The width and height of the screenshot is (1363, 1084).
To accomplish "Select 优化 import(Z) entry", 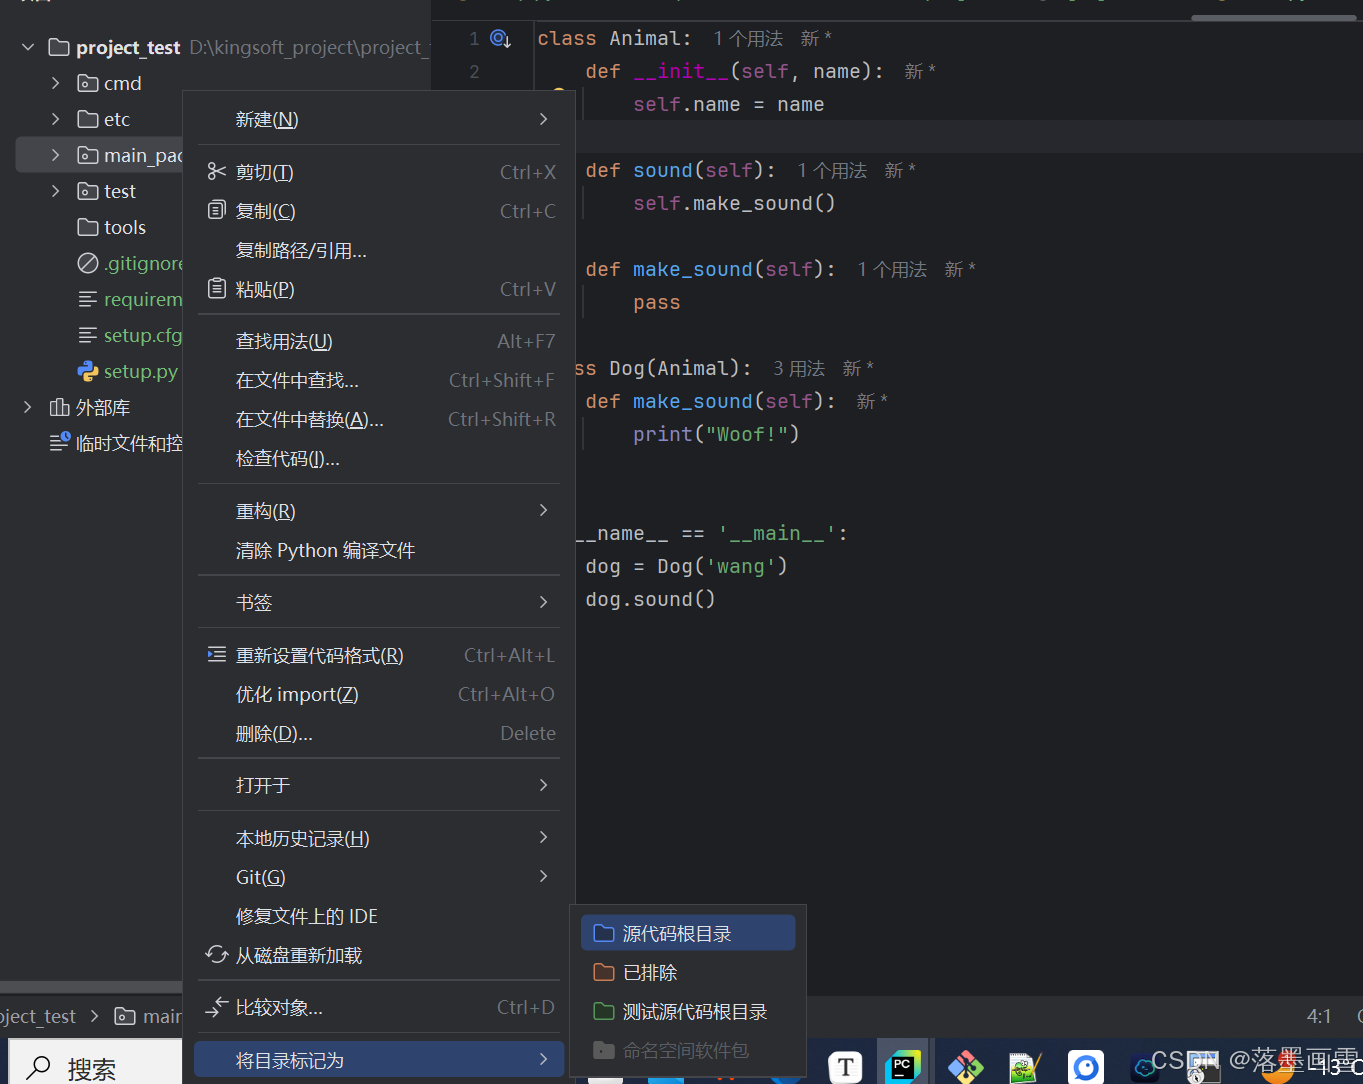I will click(x=379, y=694).
